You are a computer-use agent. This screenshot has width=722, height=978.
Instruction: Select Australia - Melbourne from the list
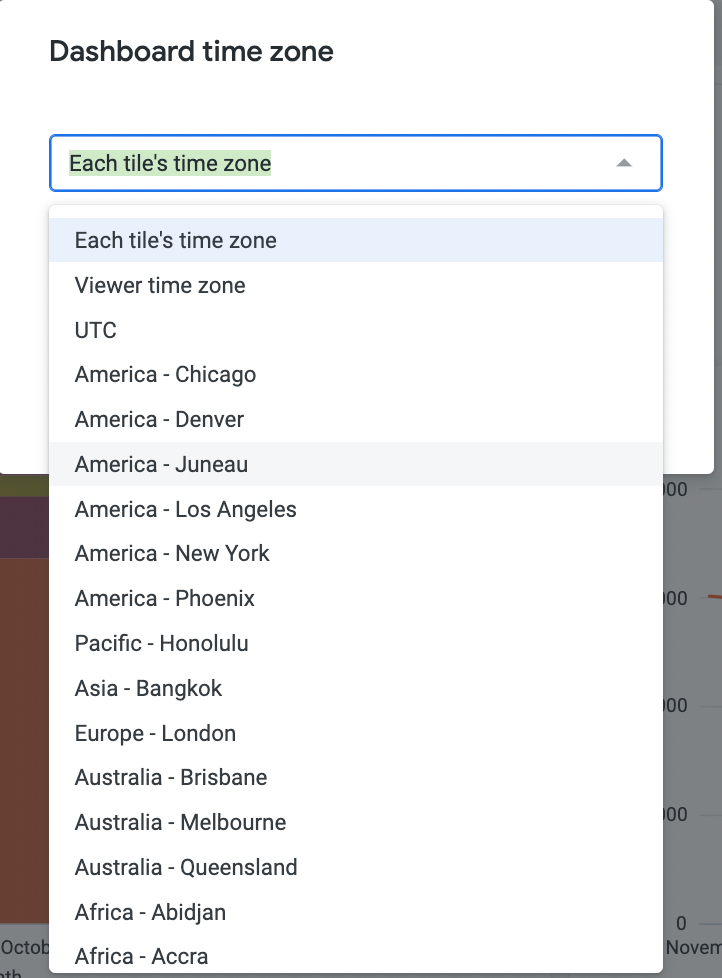point(180,822)
